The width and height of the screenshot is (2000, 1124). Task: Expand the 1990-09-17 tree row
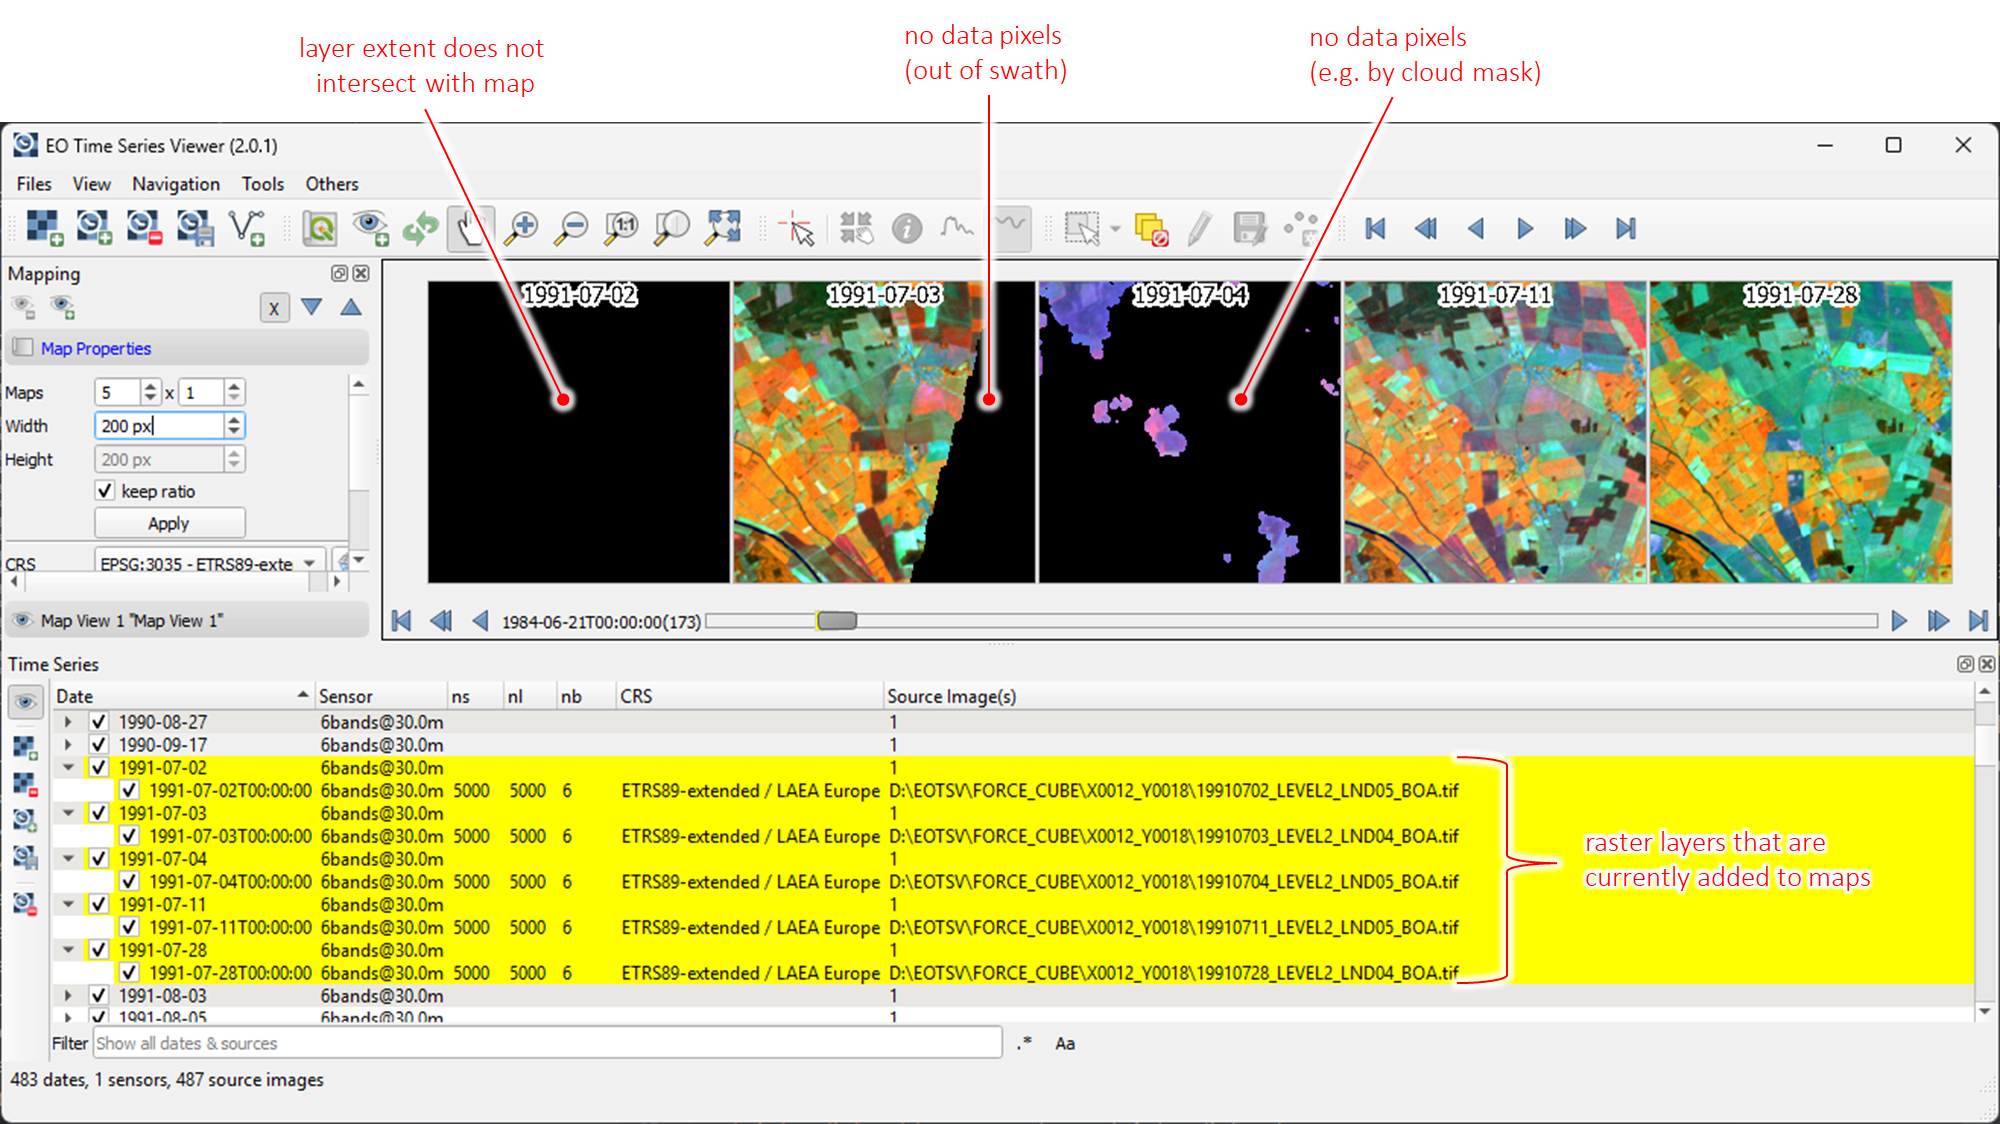point(68,744)
